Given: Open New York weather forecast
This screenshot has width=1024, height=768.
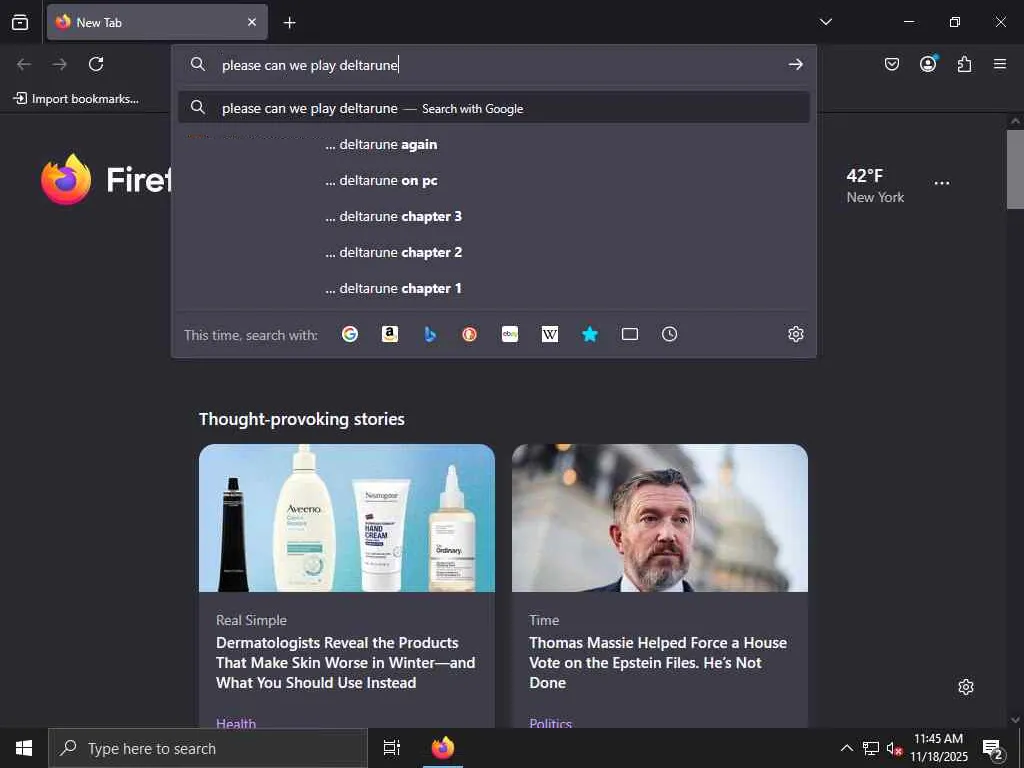Looking at the screenshot, I should pos(875,185).
